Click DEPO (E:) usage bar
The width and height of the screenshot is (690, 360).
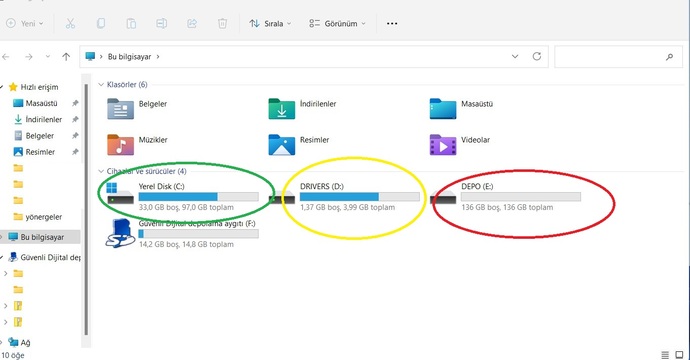pos(521,197)
